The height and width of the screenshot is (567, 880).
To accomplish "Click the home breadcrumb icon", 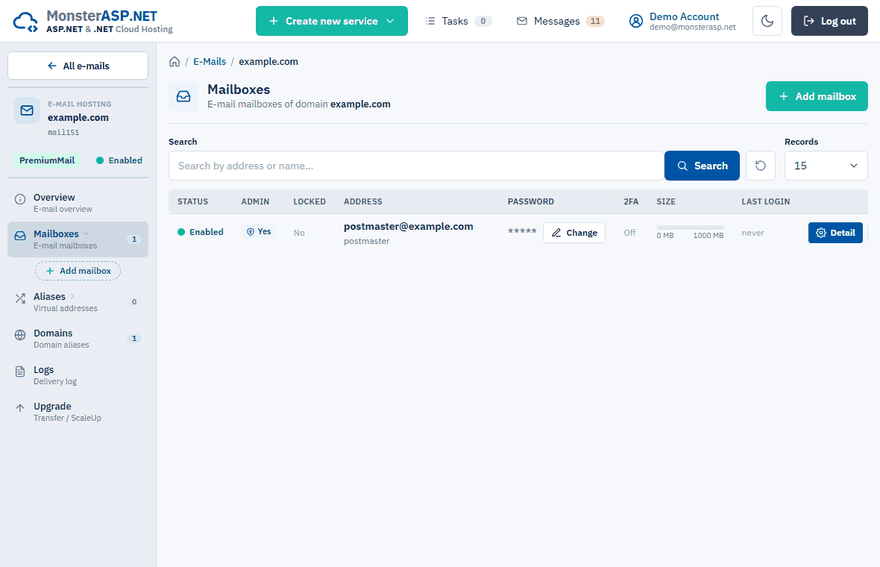I will click(x=175, y=62).
